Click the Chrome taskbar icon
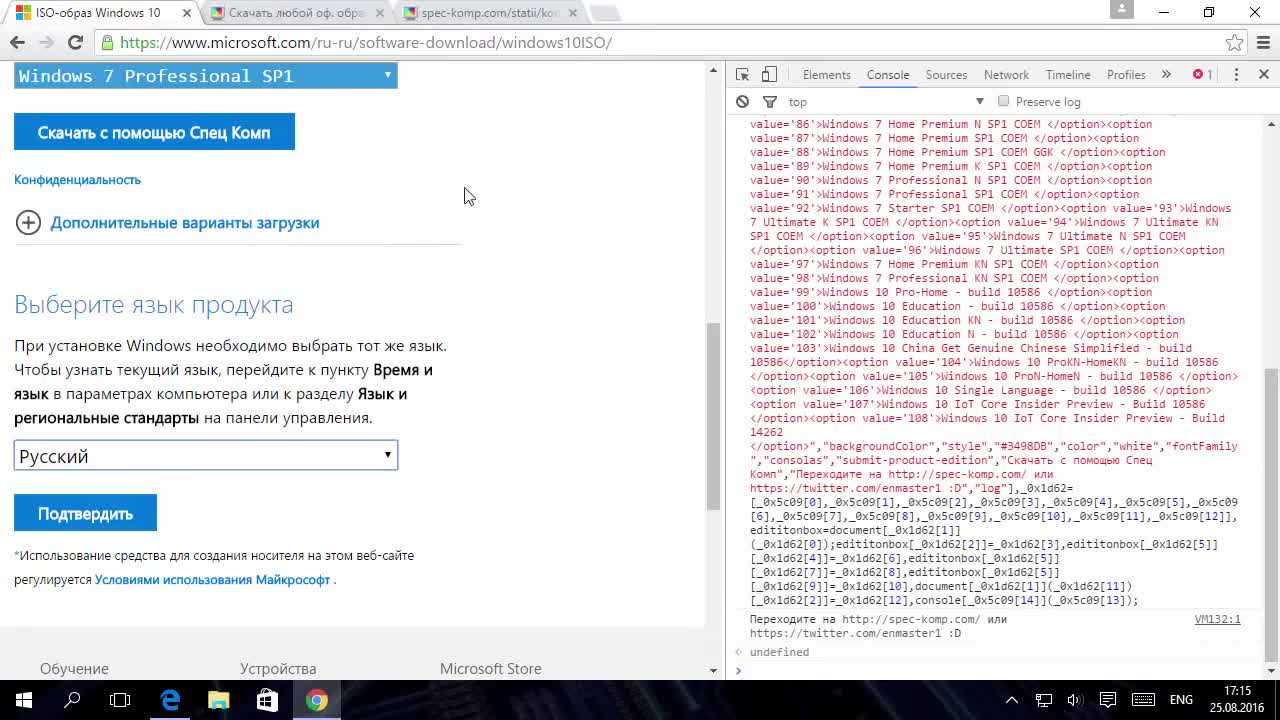This screenshot has height=720, width=1280. pyautogui.click(x=316, y=700)
